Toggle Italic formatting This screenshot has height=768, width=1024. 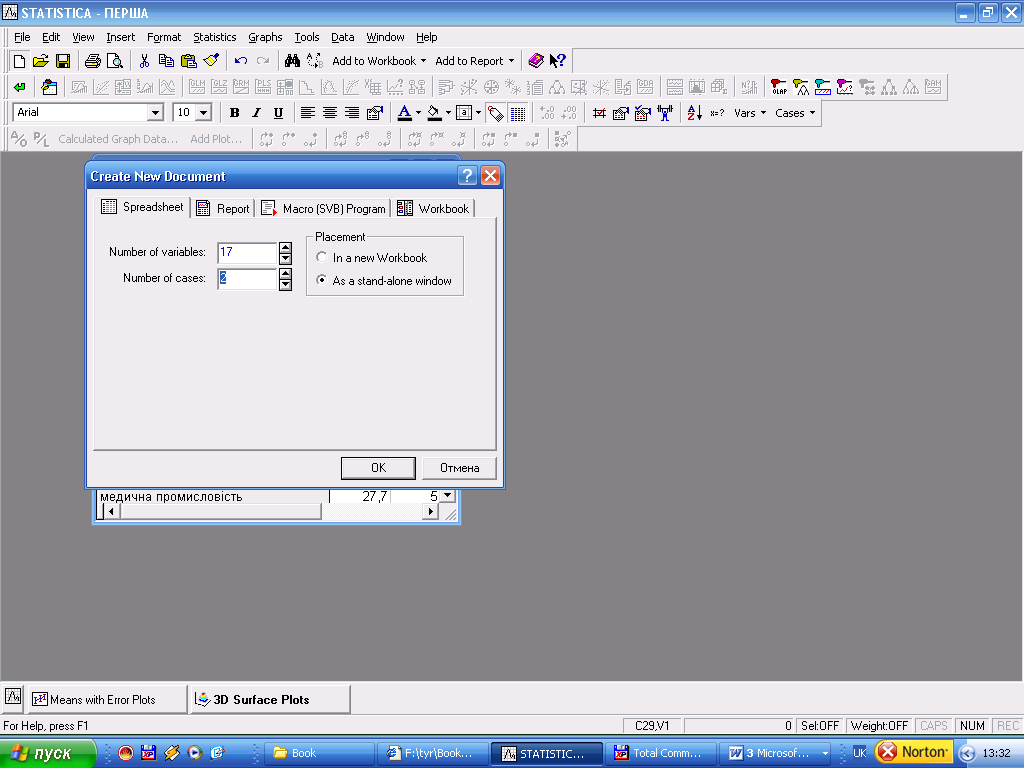click(x=256, y=113)
